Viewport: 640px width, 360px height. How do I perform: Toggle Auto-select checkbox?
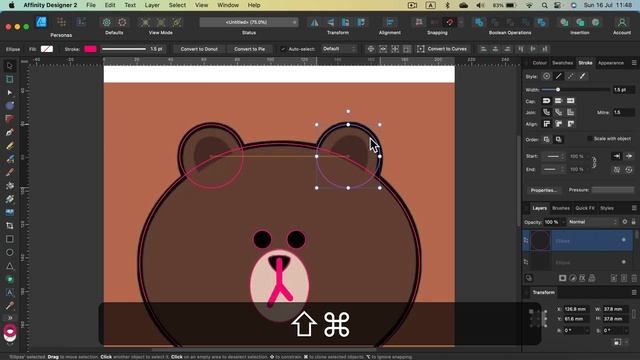click(x=283, y=49)
